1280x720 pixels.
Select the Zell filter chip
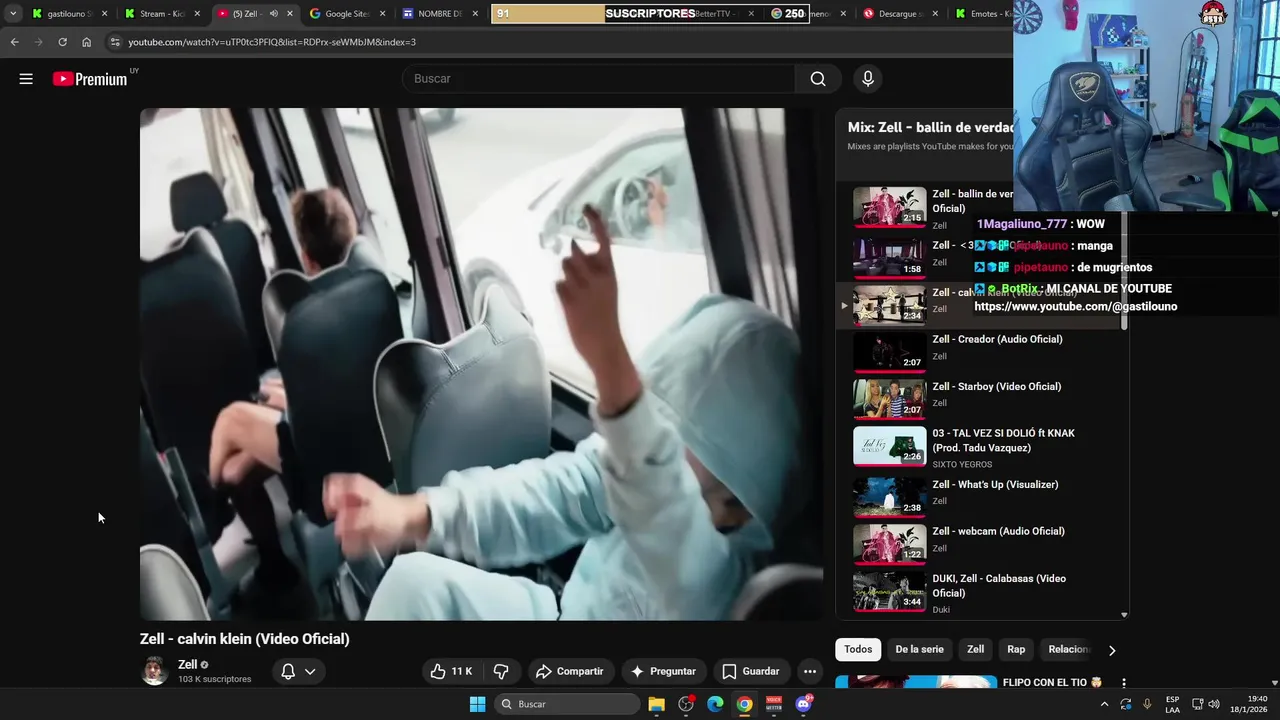tap(975, 650)
